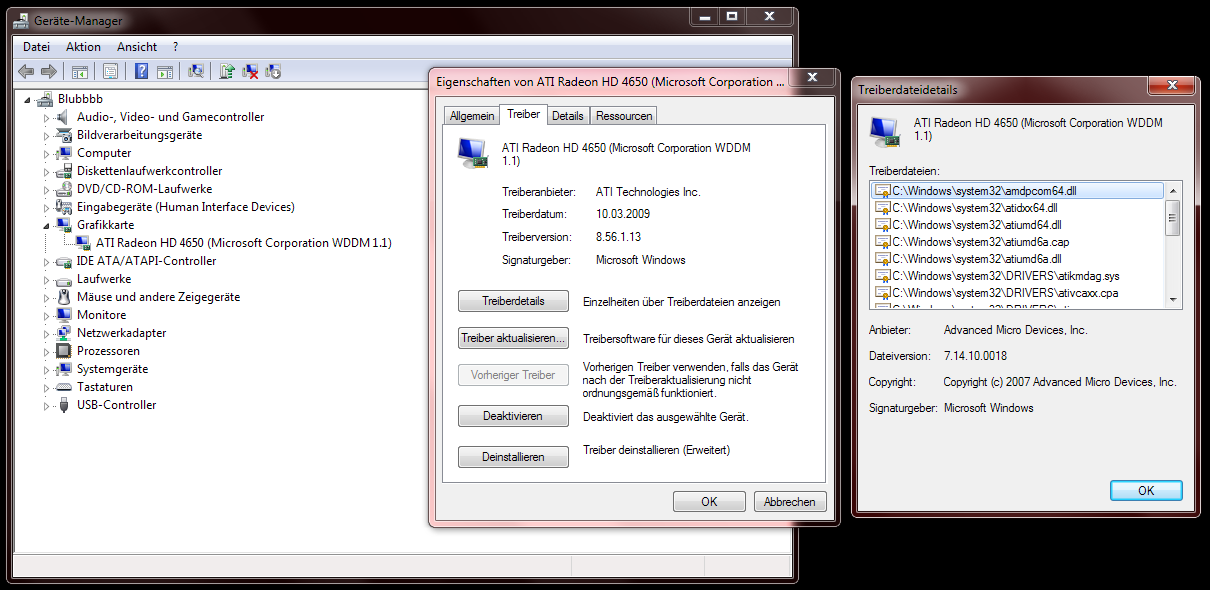Click the DVD/CD-ROM-Laufwerke drive icon
1210x590 pixels.
point(64,189)
